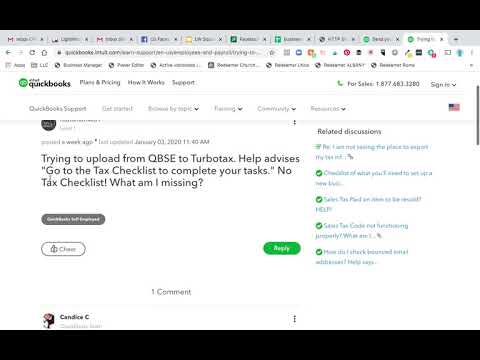Click the Cheer button
Image resolution: width=480 pixels, height=360 pixels.
[63, 249]
